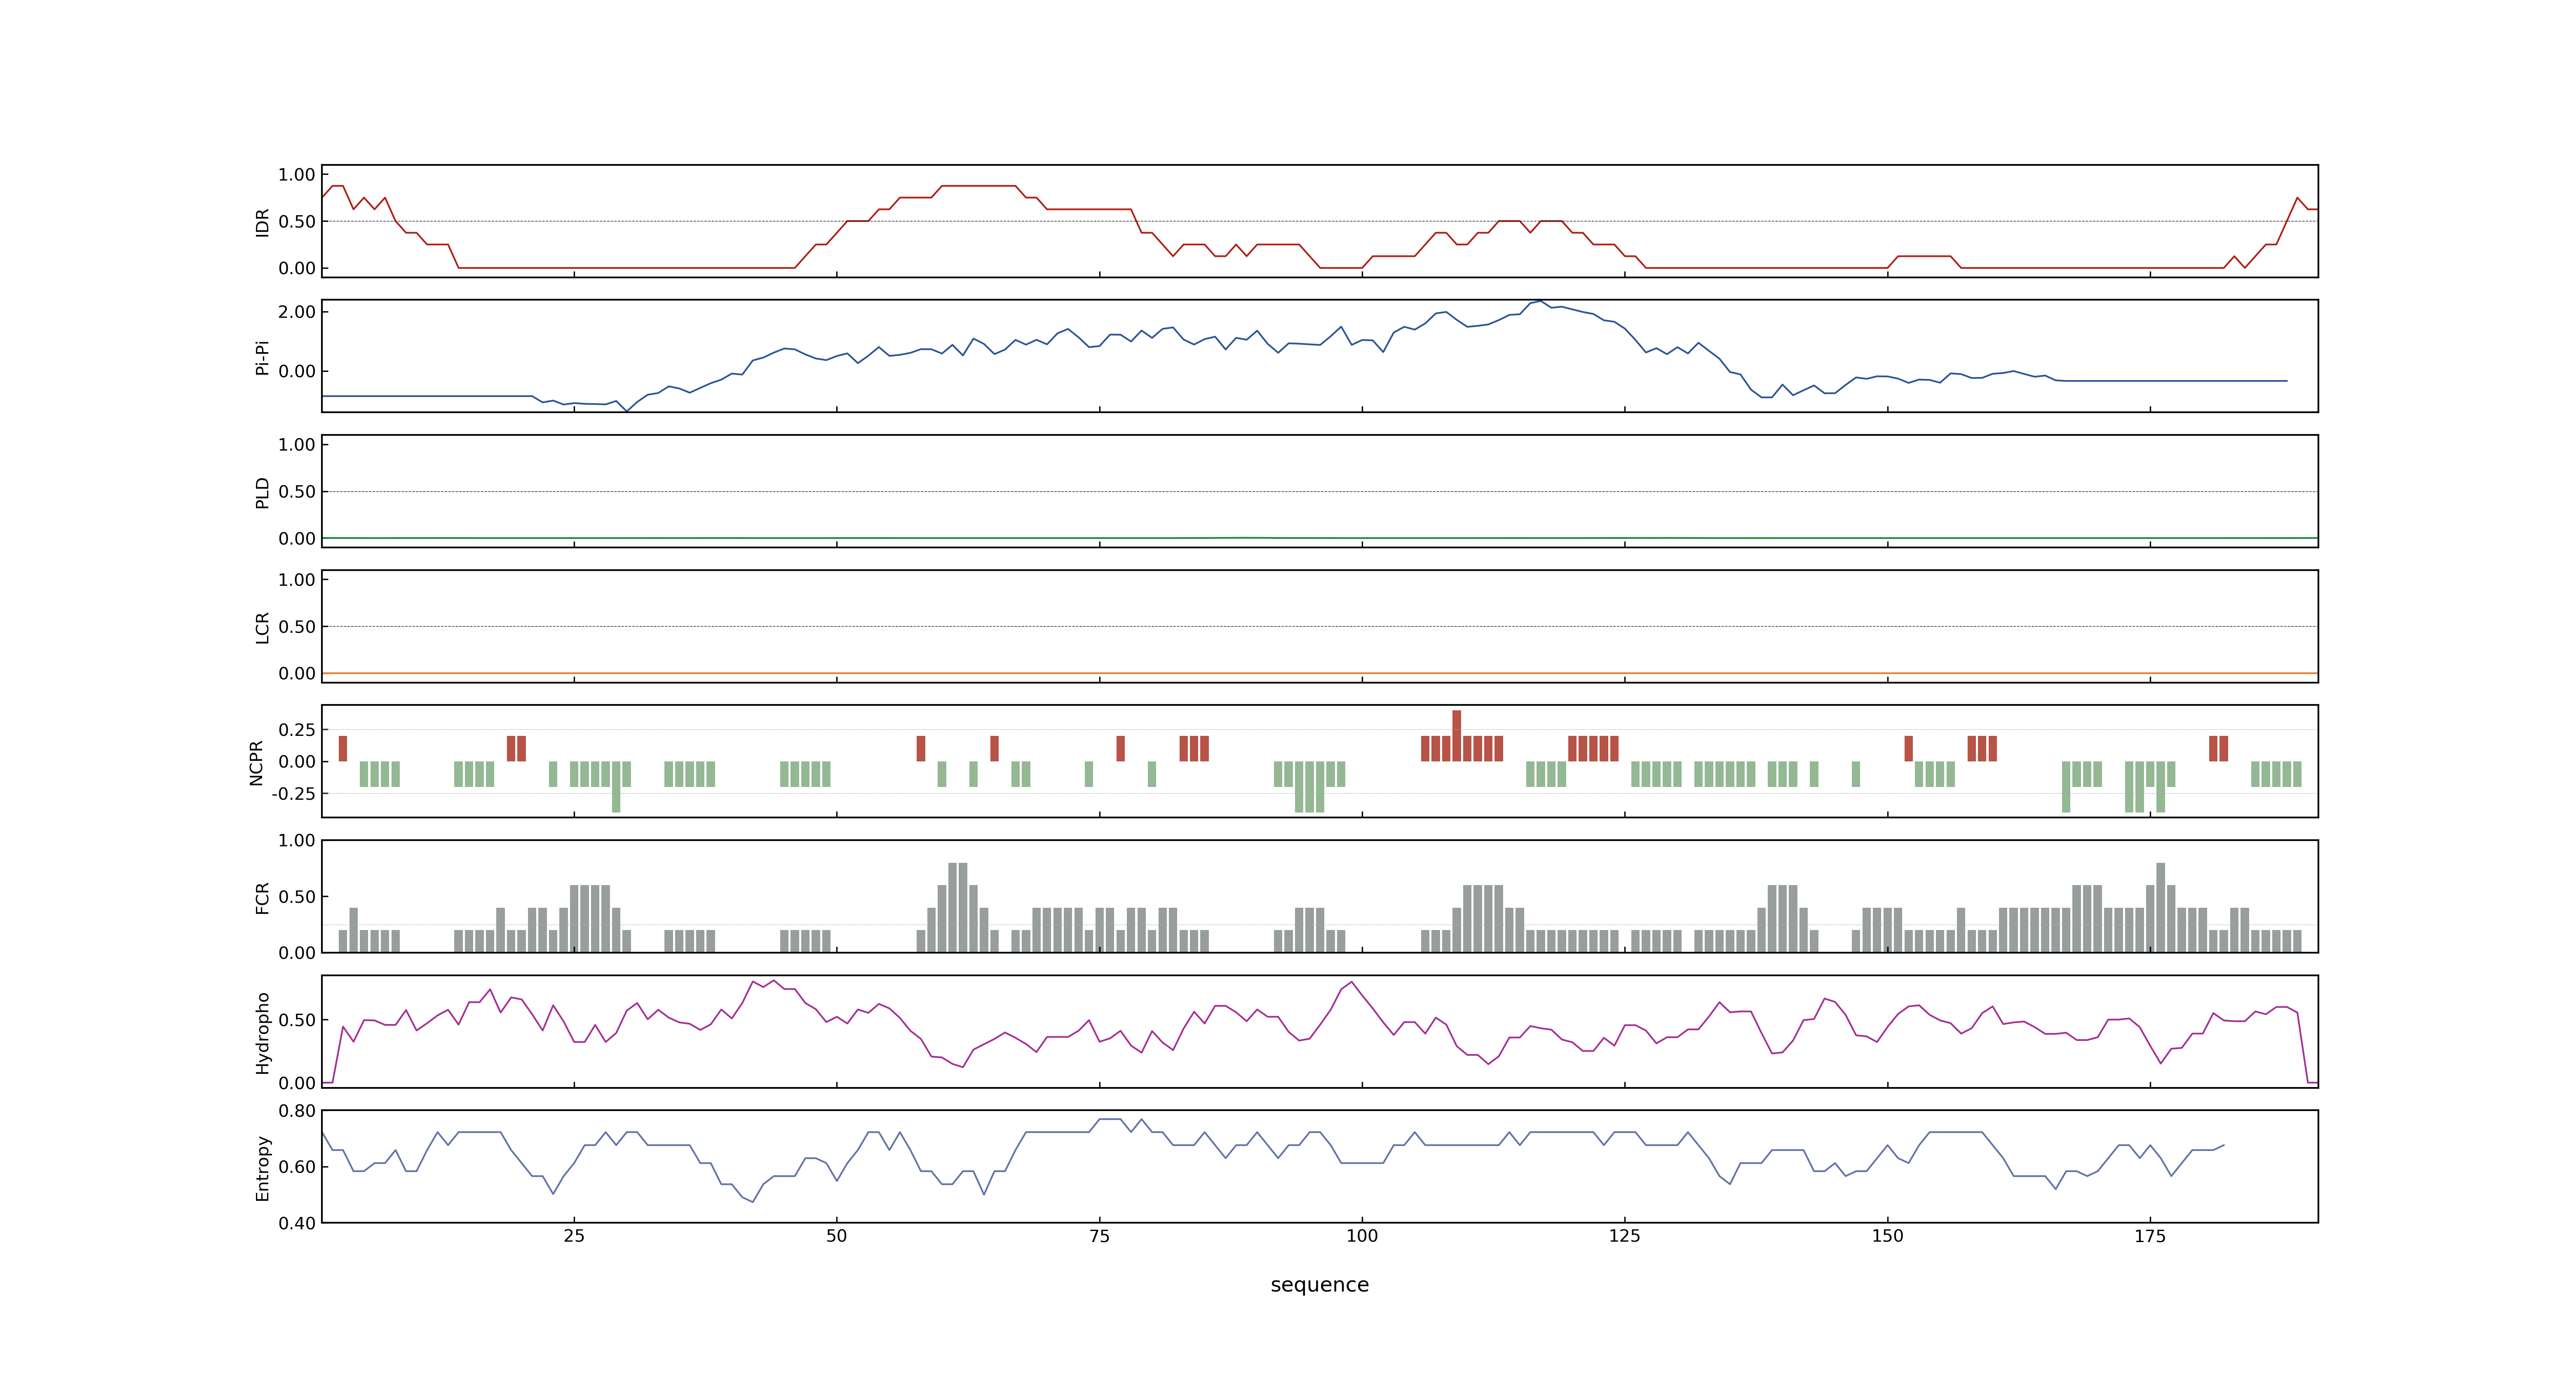This screenshot has width=2576, height=1374.
Task: Click the tallest red NCPR bar near 109
Action: pos(1456,736)
